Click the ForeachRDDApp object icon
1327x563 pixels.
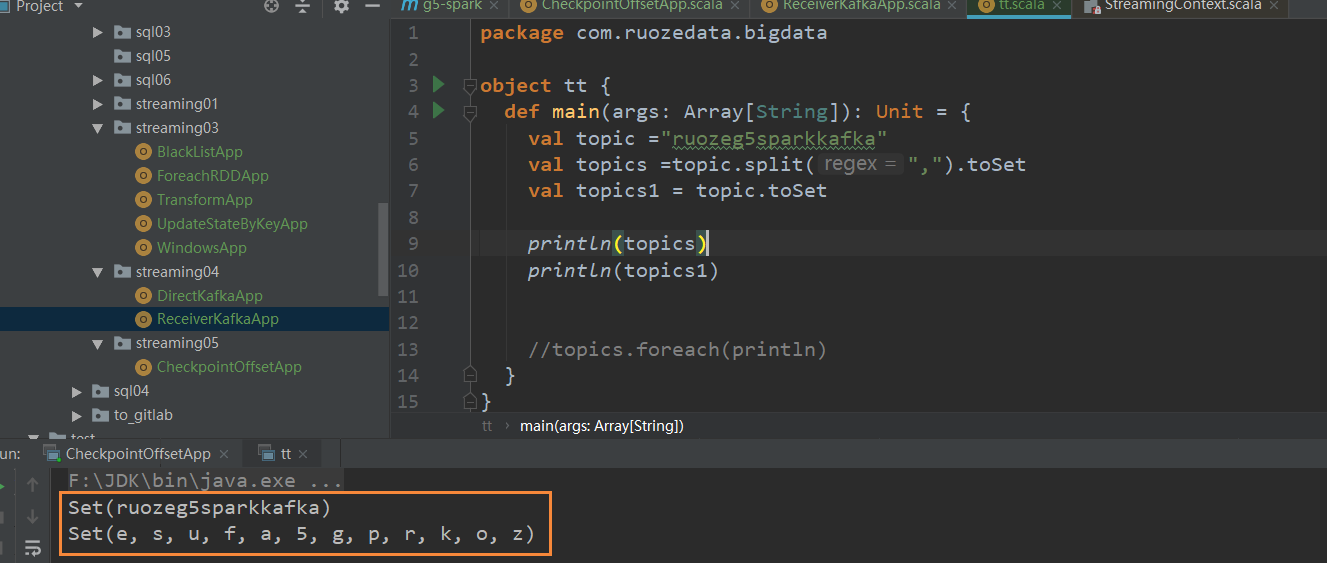[143, 176]
